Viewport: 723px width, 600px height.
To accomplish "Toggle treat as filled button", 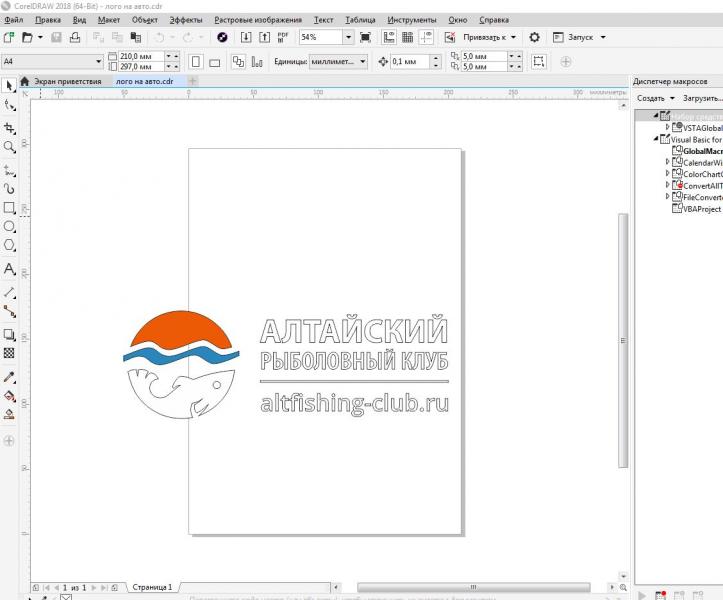I will point(539,61).
